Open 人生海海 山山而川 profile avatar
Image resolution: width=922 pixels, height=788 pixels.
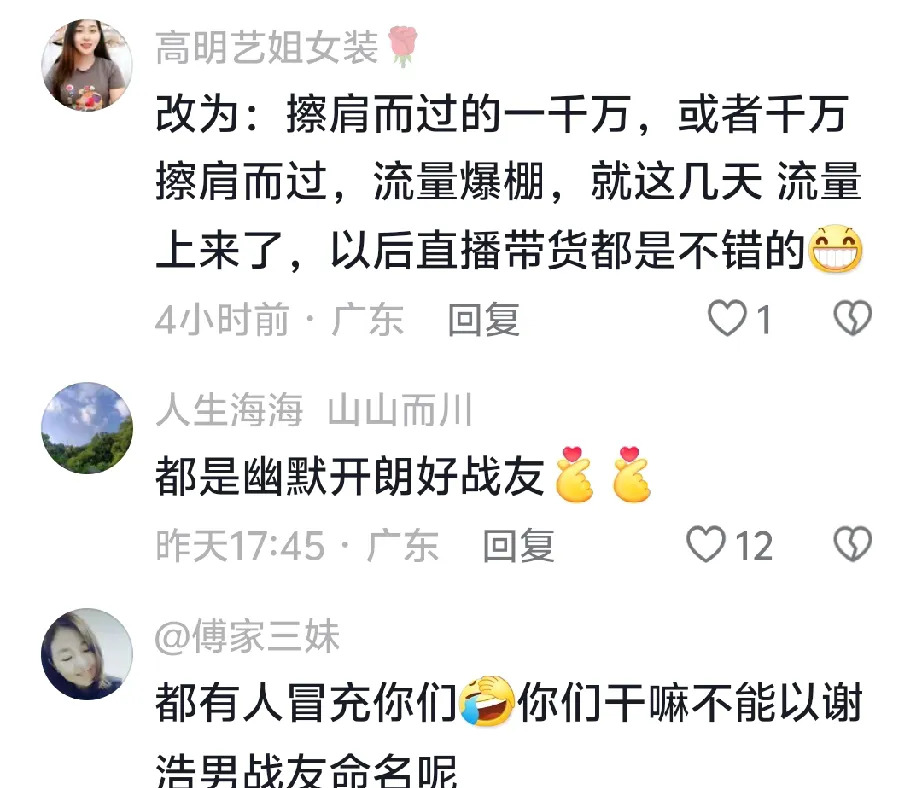point(86,428)
